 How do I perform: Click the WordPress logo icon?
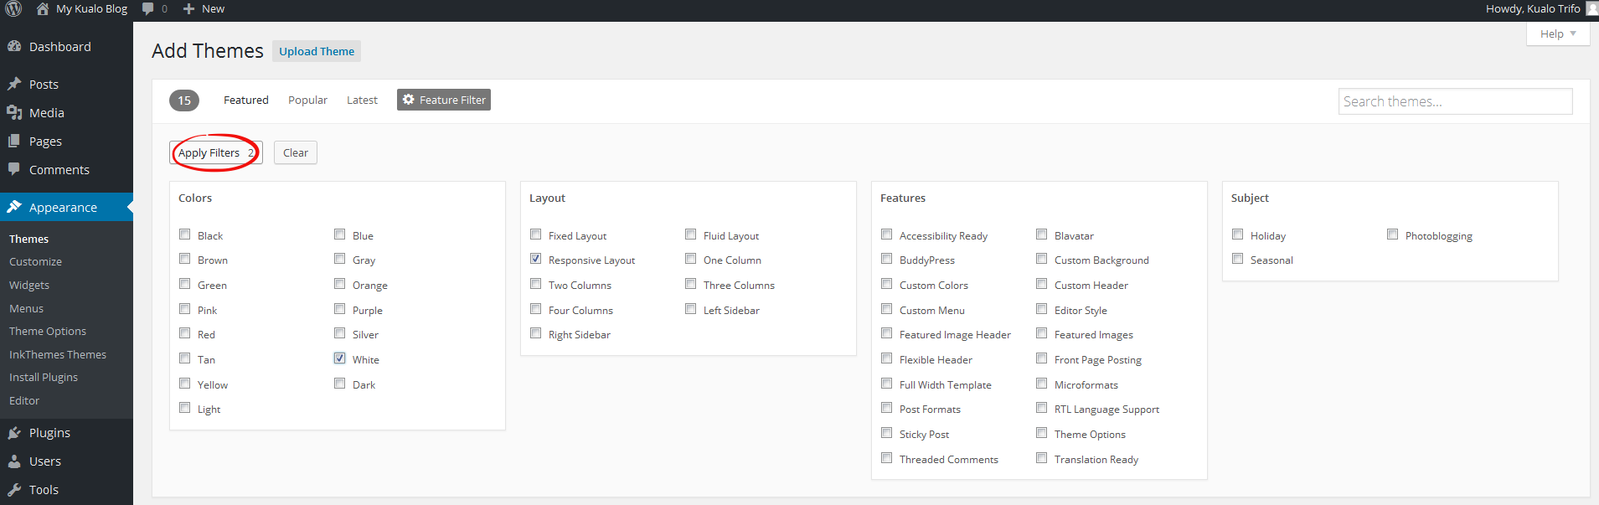click(14, 8)
